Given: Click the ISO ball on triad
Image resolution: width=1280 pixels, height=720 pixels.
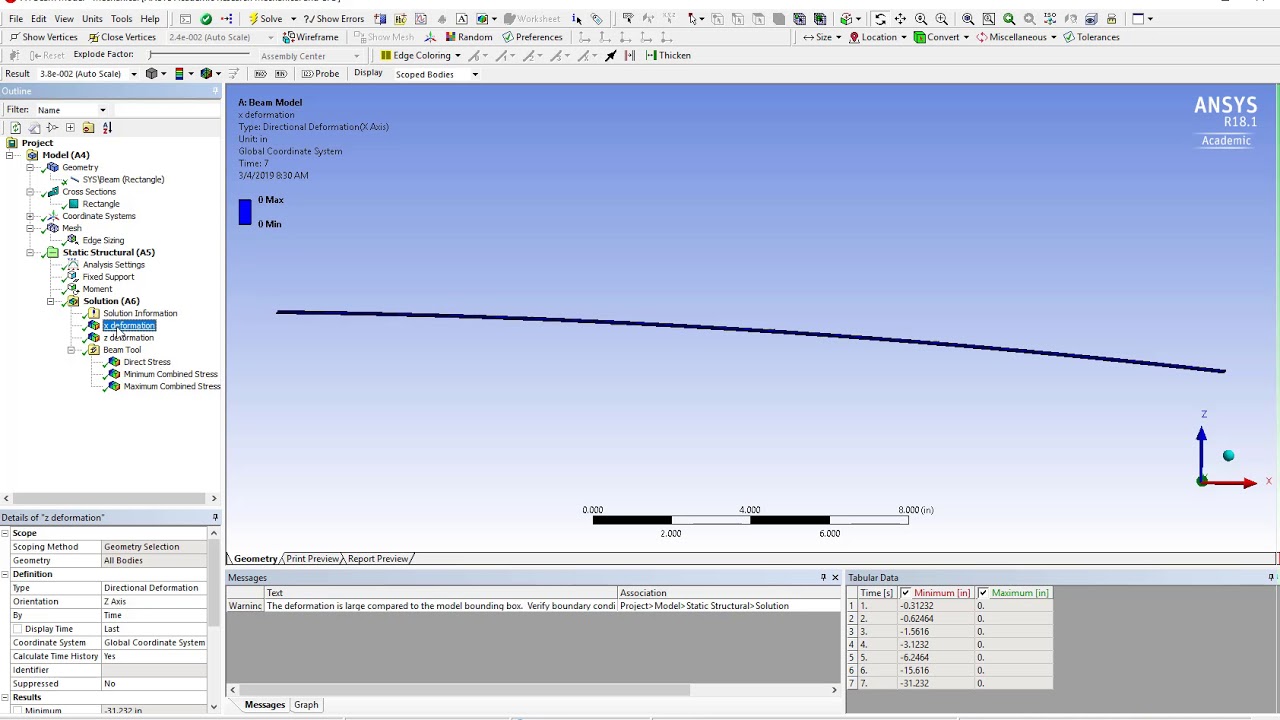Looking at the screenshot, I should (x=1228, y=456).
